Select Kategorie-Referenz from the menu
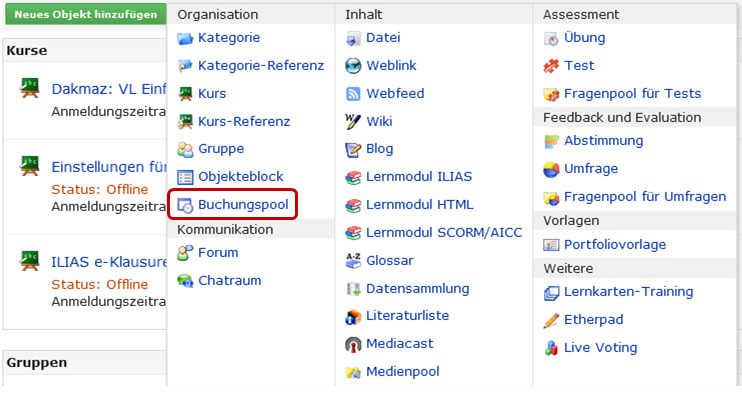 coord(261,65)
